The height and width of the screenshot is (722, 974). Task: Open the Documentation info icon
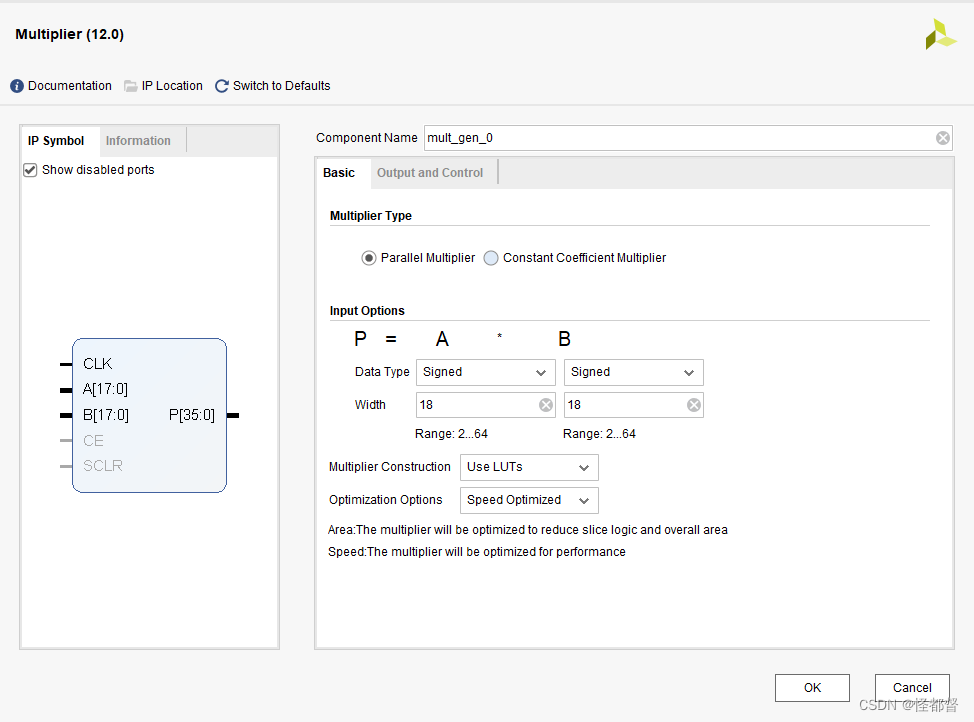tap(17, 86)
